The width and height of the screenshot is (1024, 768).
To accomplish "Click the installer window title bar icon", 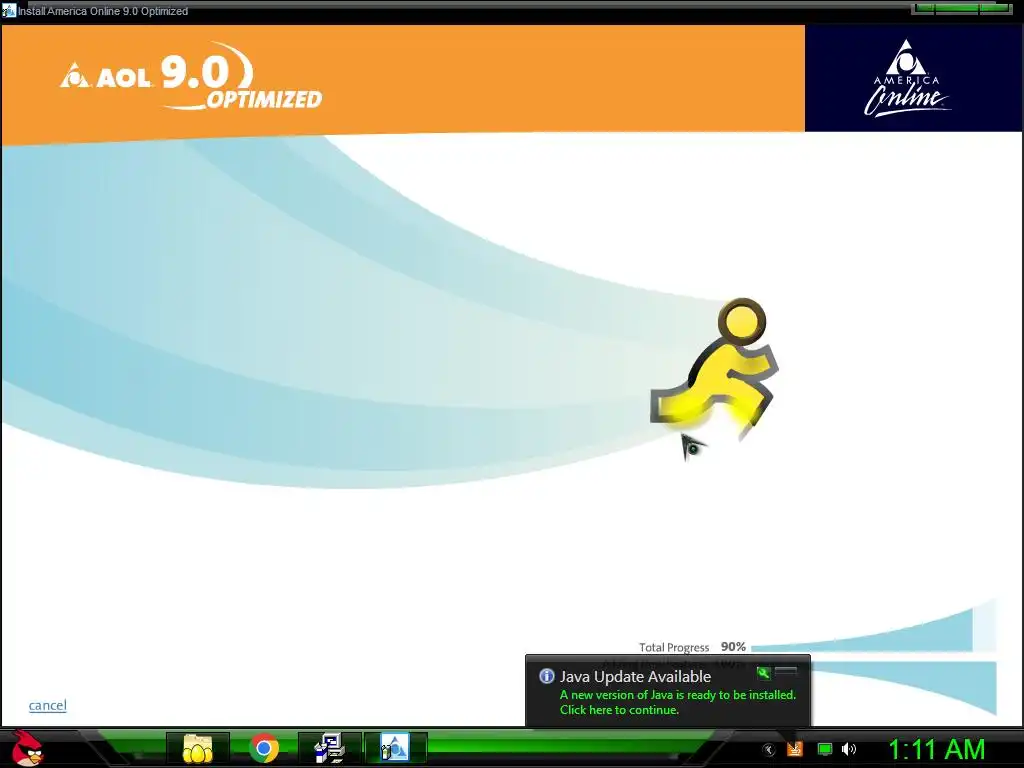I will pos(9,10).
